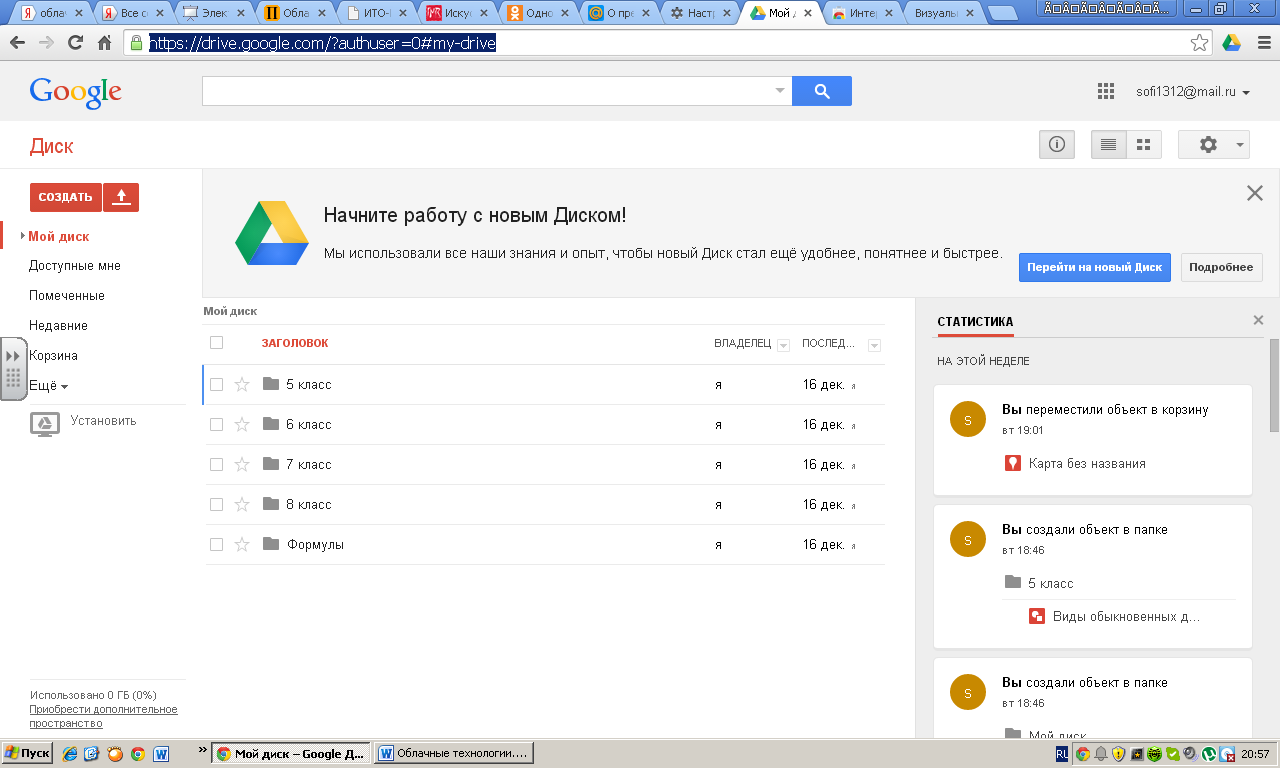Viewport: 1280px width, 768px height.
Task: Star the 8 класс folder
Action: tap(241, 504)
